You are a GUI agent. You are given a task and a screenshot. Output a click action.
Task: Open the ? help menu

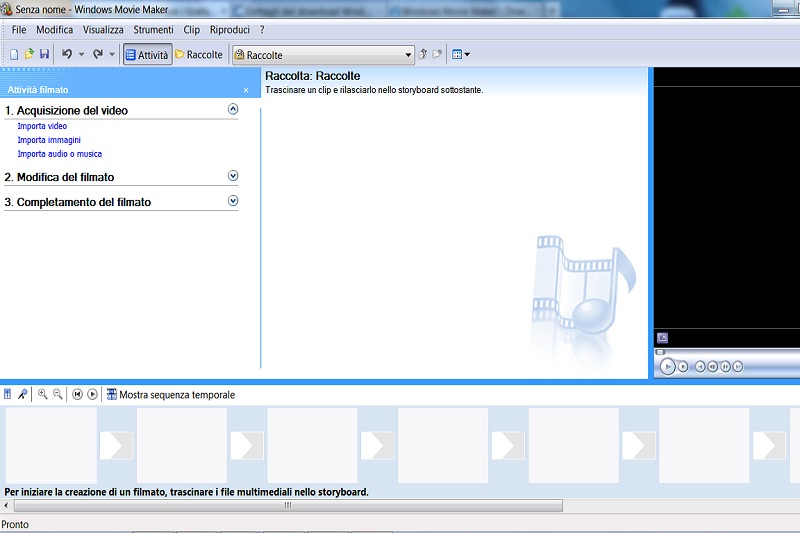(x=262, y=30)
